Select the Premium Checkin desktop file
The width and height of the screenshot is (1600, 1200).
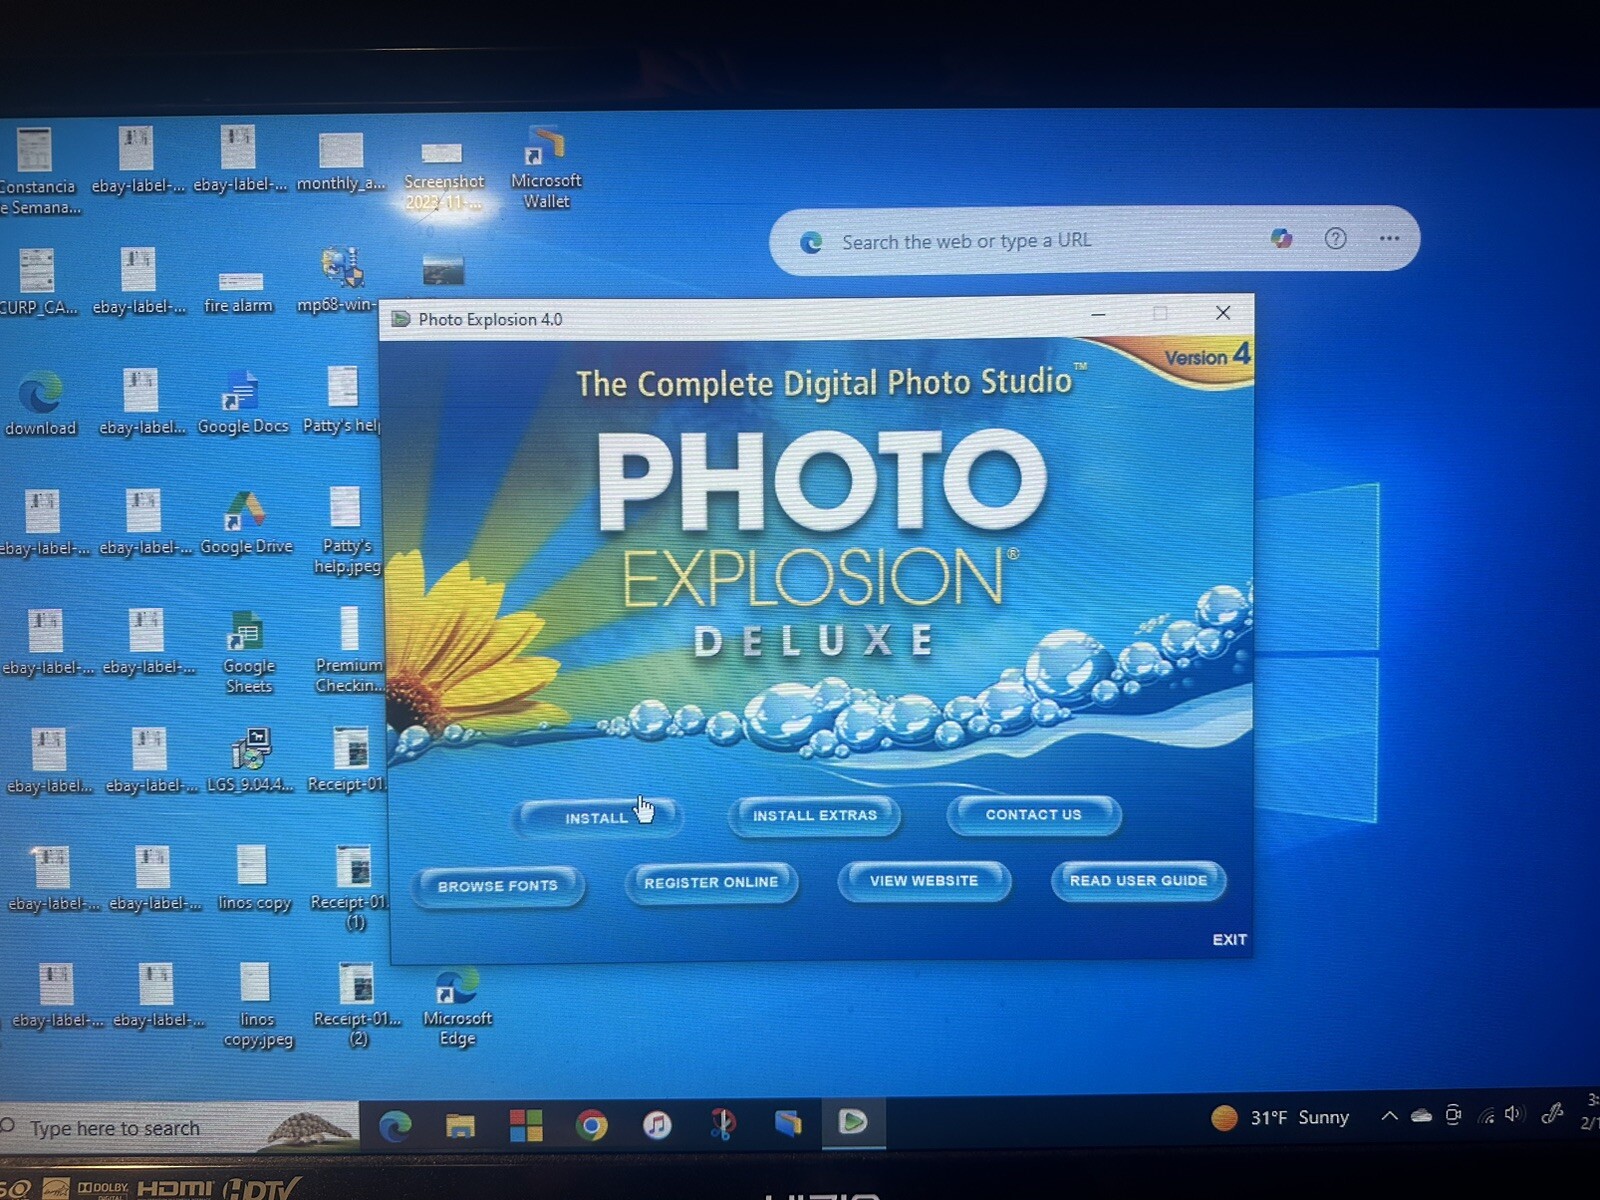[349, 650]
